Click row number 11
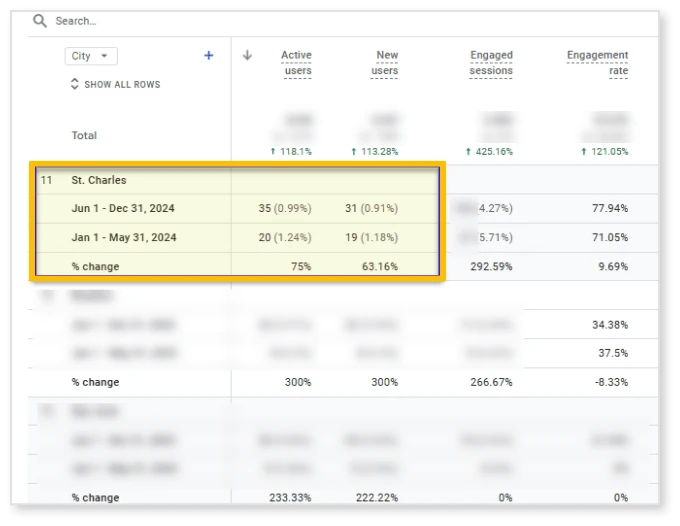 coord(46,180)
